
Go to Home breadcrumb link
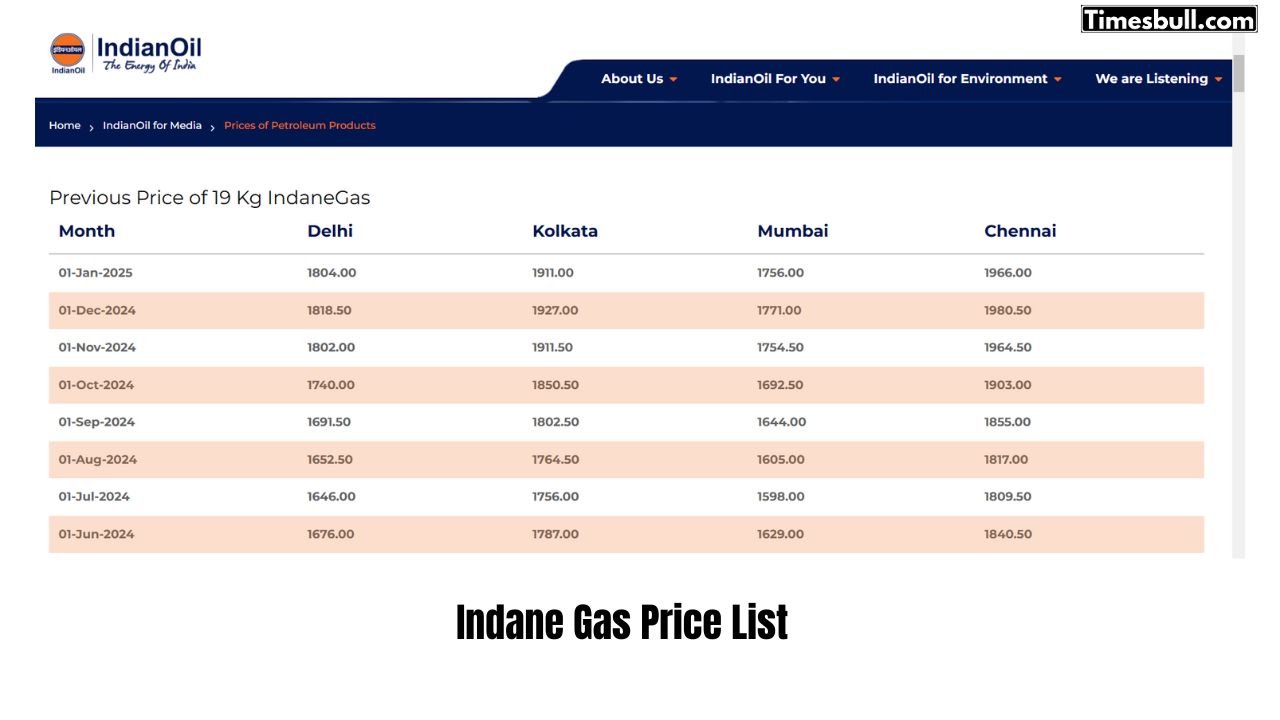coord(64,126)
